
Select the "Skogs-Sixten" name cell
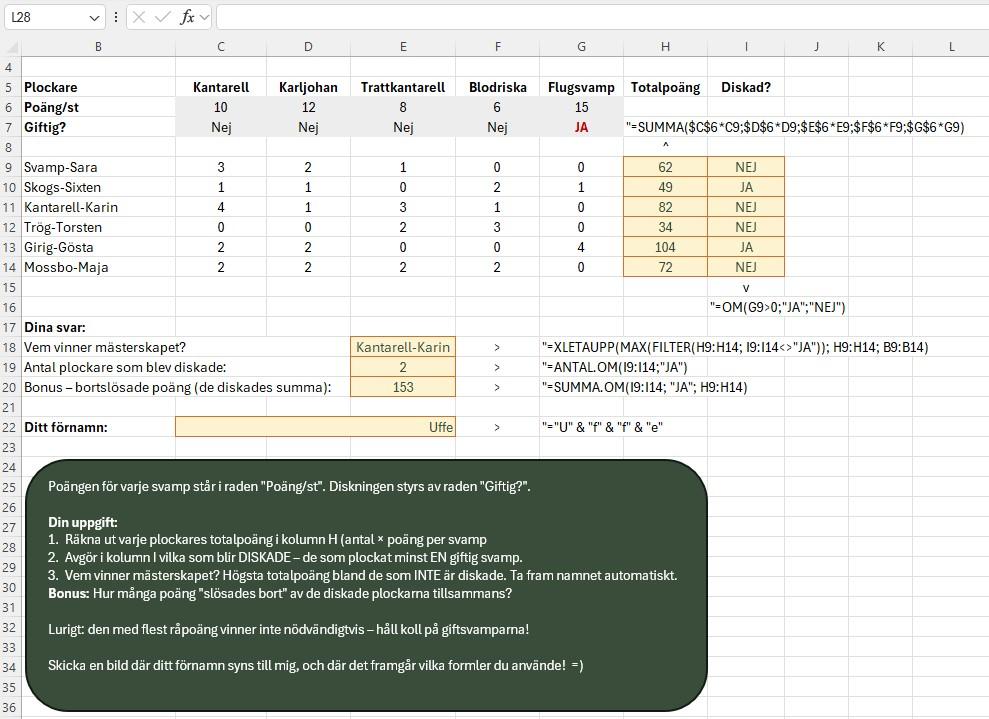(x=98, y=187)
